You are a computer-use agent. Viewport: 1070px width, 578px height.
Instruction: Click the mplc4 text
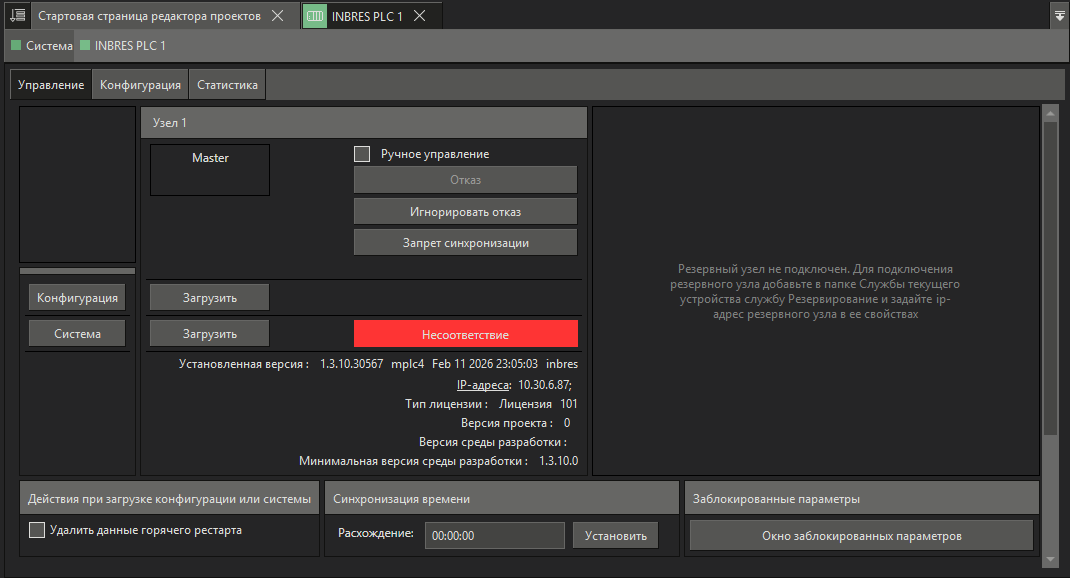coord(407,364)
